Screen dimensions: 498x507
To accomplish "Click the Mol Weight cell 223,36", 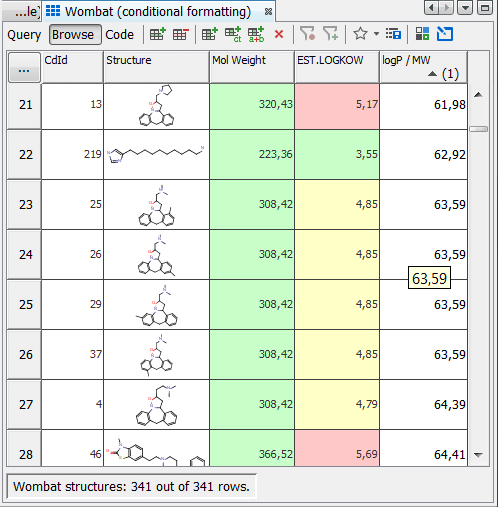I will click(252, 155).
